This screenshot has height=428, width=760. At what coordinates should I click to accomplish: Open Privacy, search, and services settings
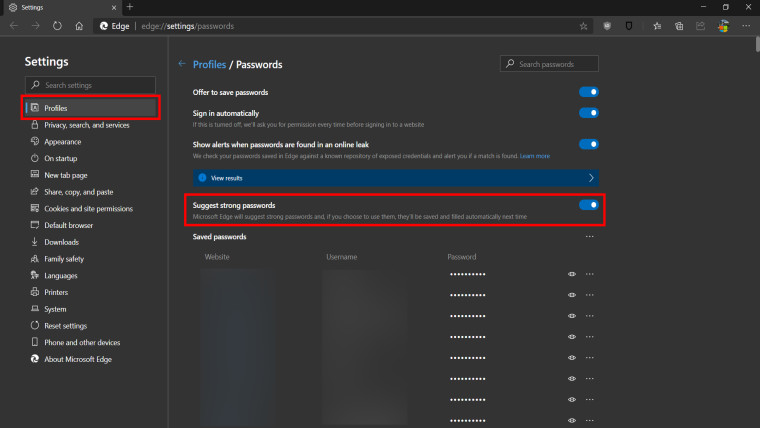pos(87,125)
